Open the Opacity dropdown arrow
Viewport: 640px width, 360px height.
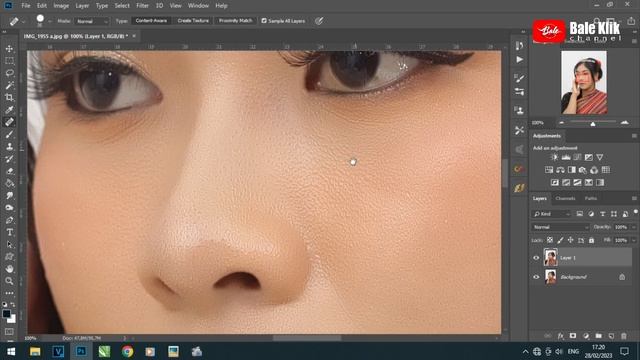pyautogui.click(x=634, y=227)
